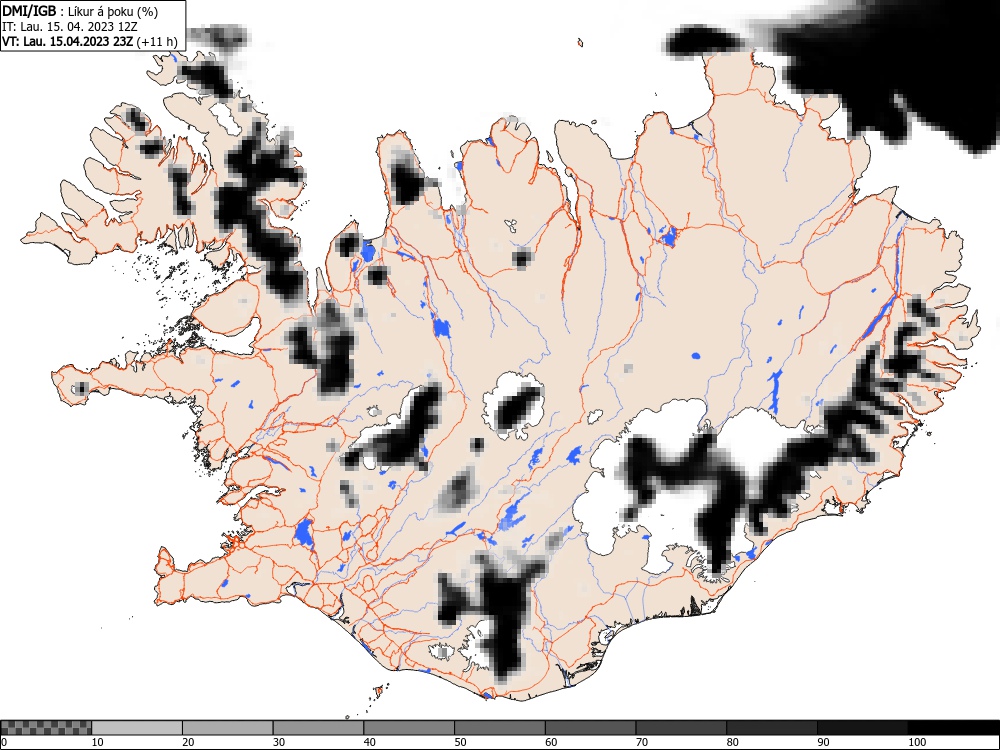
Task: Click the "90" scale label
Action: (x=823, y=742)
